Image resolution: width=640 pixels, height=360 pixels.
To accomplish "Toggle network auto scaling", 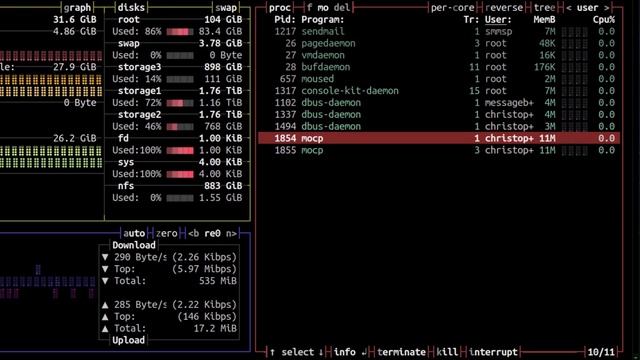I will 134,233.
